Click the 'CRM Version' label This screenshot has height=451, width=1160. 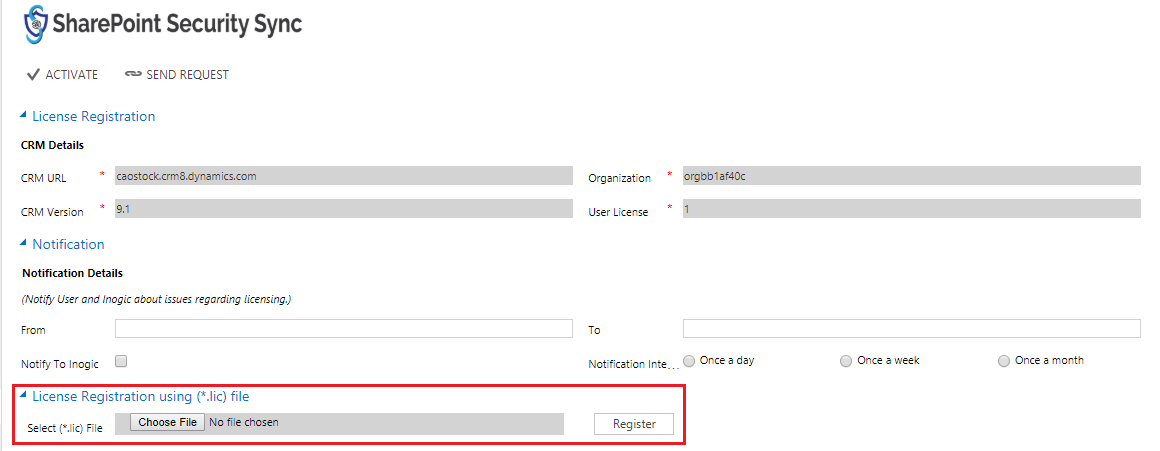(52, 212)
